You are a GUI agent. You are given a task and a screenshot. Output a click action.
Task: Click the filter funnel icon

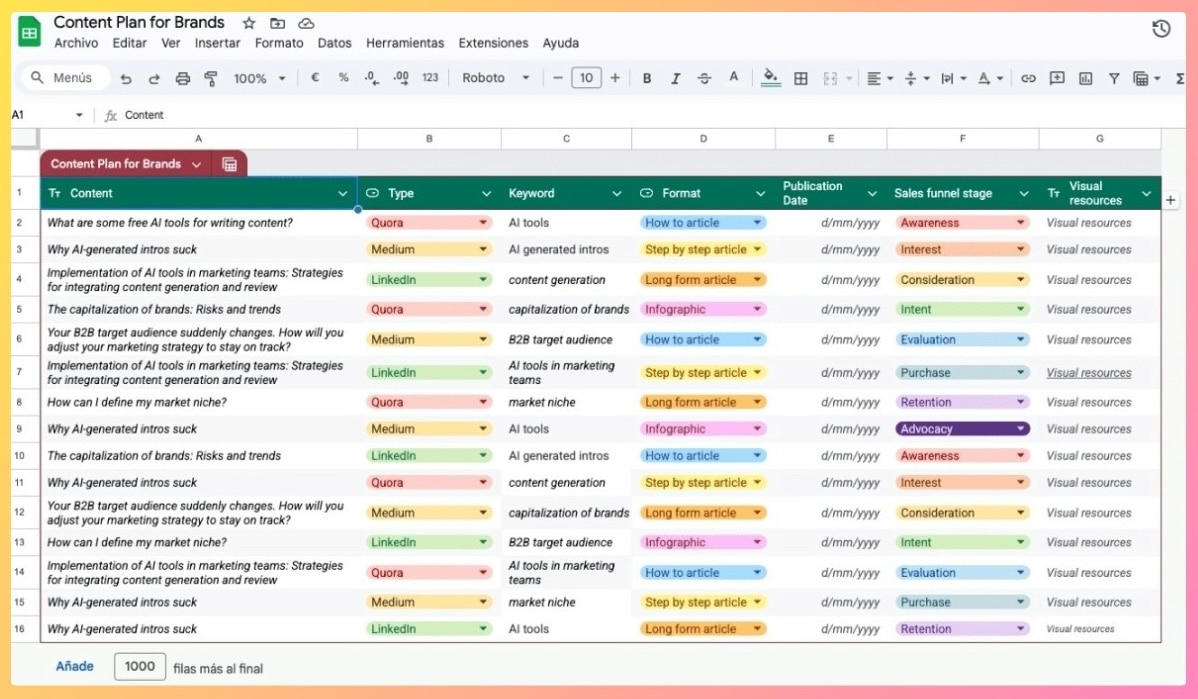click(1113, 78)
